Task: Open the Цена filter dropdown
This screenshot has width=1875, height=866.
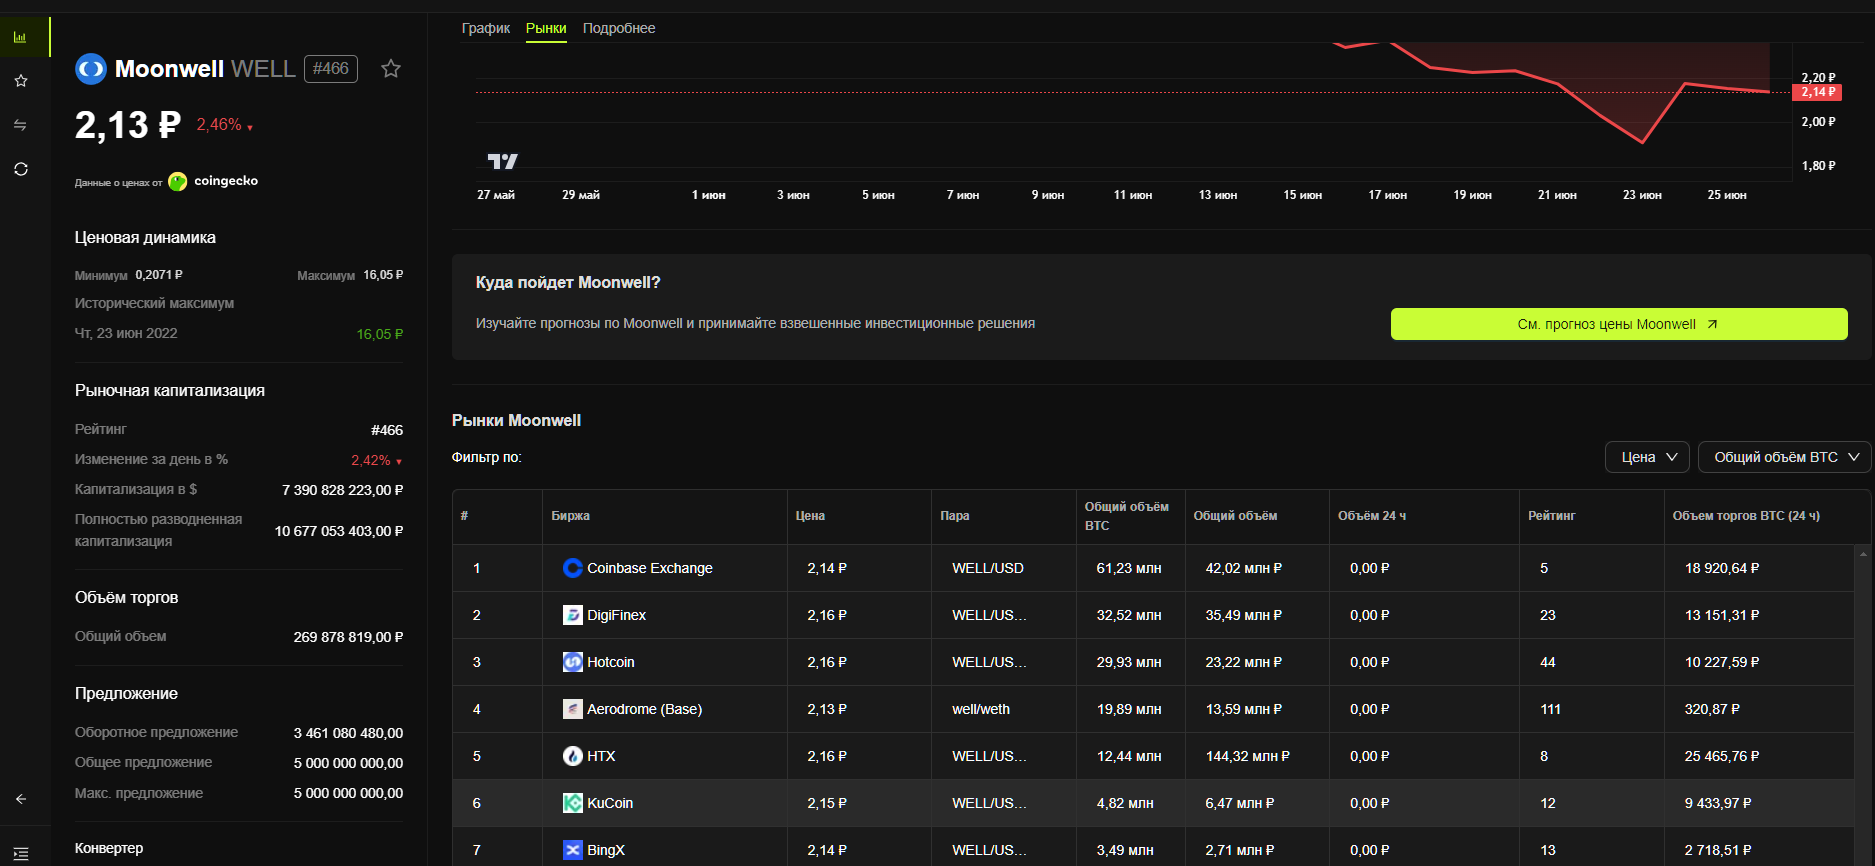Action: pyautogui.click(x=1647, y=457)
